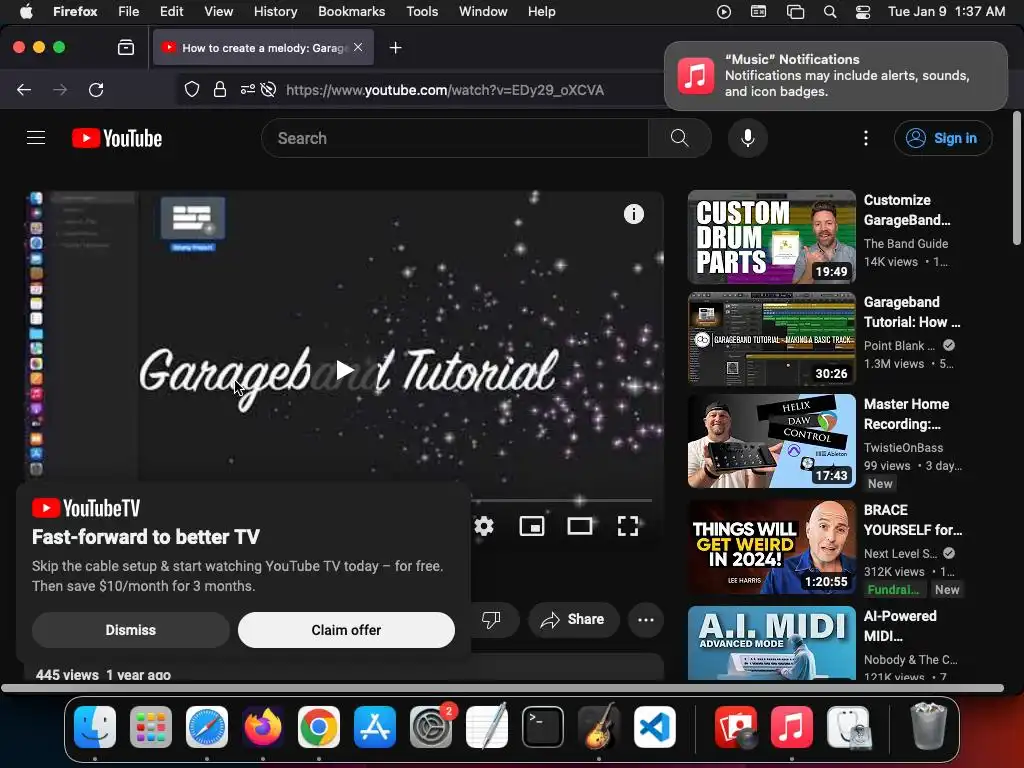Image resolution: width=1024 pixels, height=768 pixels.
Task: Click the Sign in button
Action: tap(943, 138)
